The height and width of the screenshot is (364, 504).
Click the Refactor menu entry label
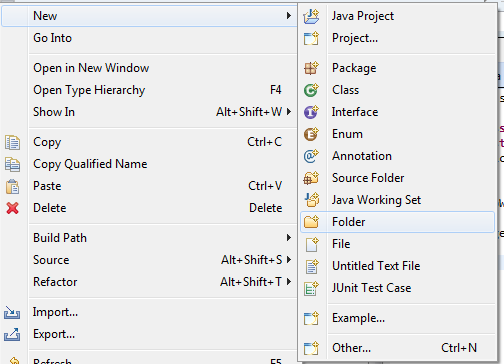tap(55, 282)
